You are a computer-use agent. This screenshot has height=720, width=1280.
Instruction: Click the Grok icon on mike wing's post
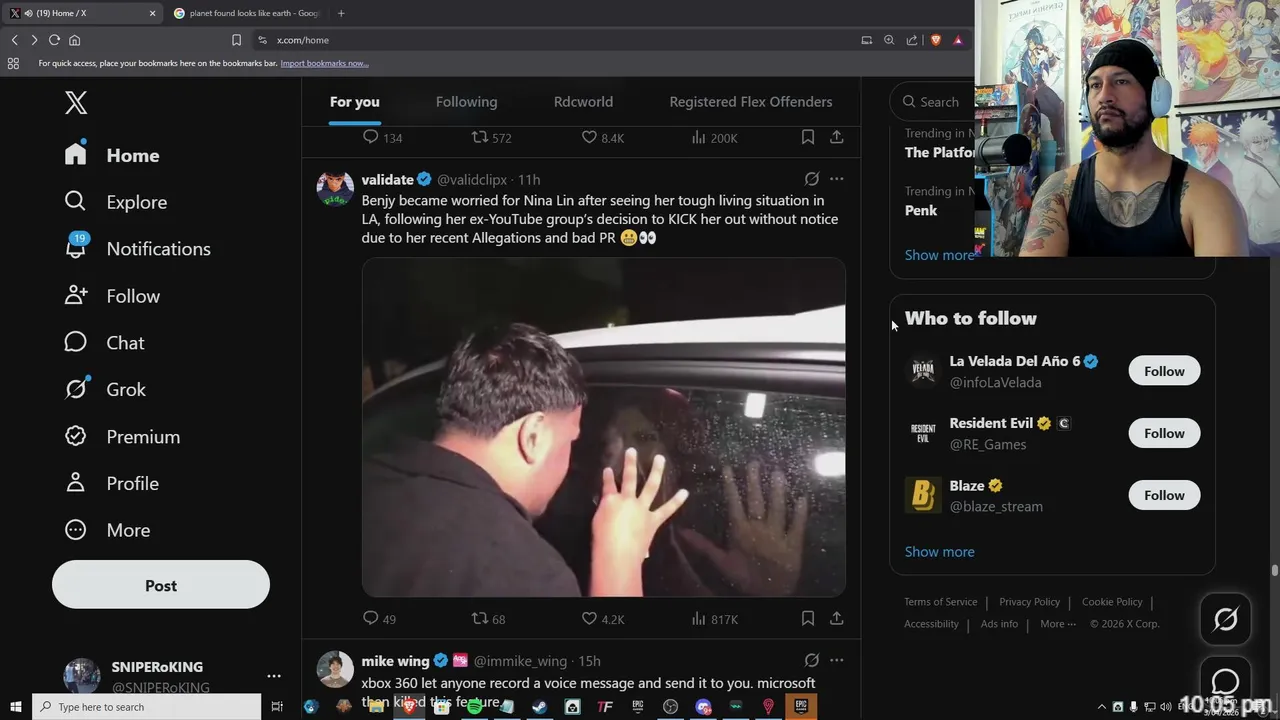812,660
